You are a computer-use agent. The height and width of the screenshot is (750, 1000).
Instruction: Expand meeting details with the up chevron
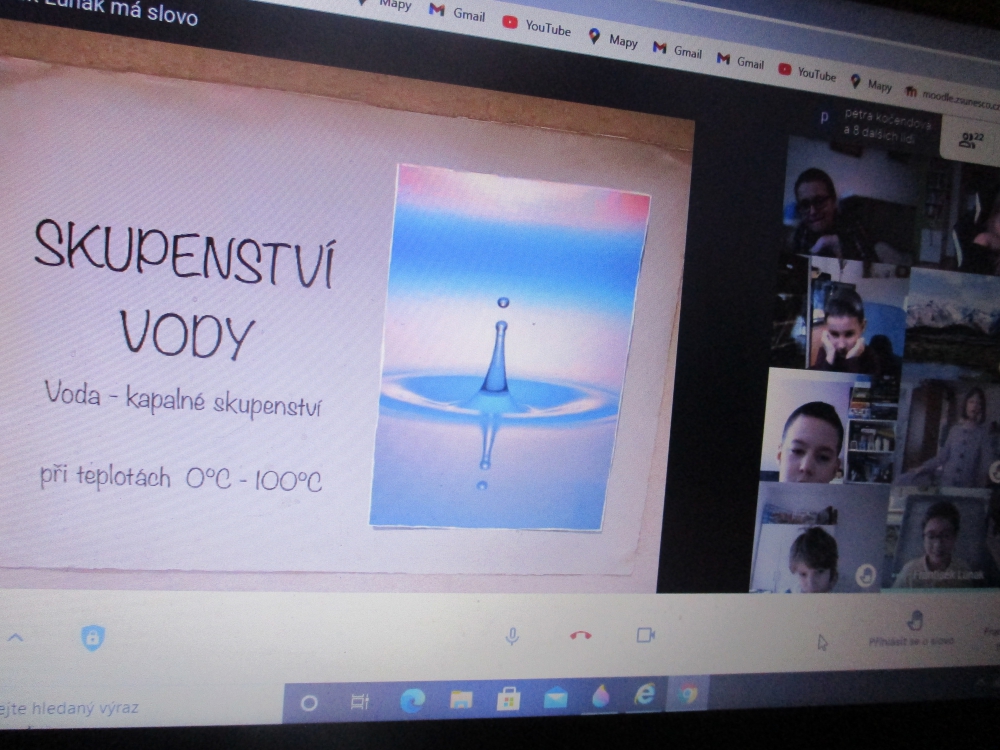pyautogui.click(x=15, y=636)
